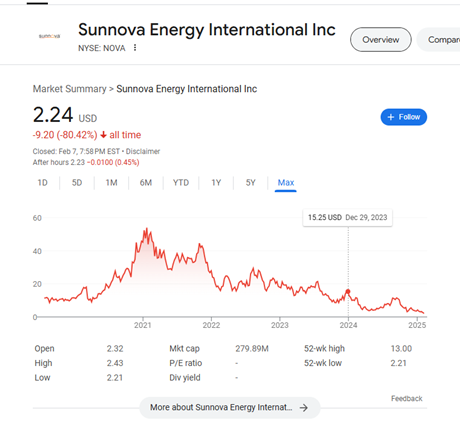Open the Disclaimer link
The height and width of the screenshot is (428, 460).
[143, 151]
